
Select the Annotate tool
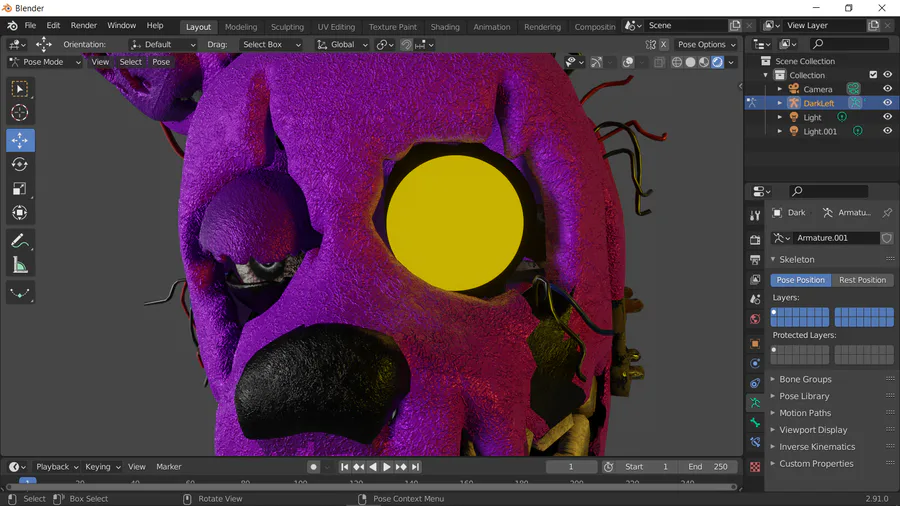point(20,242)
